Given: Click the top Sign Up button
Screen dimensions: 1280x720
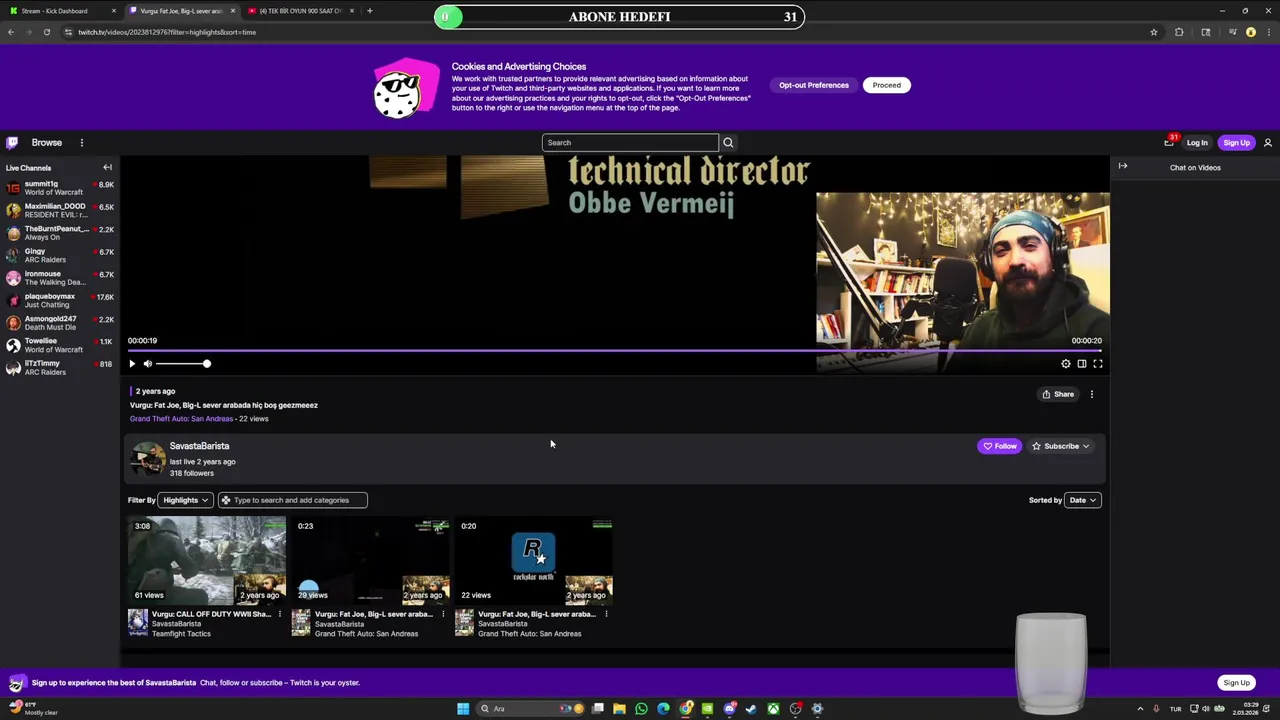Looking at the screenshot, I should tap(1236, 143).
